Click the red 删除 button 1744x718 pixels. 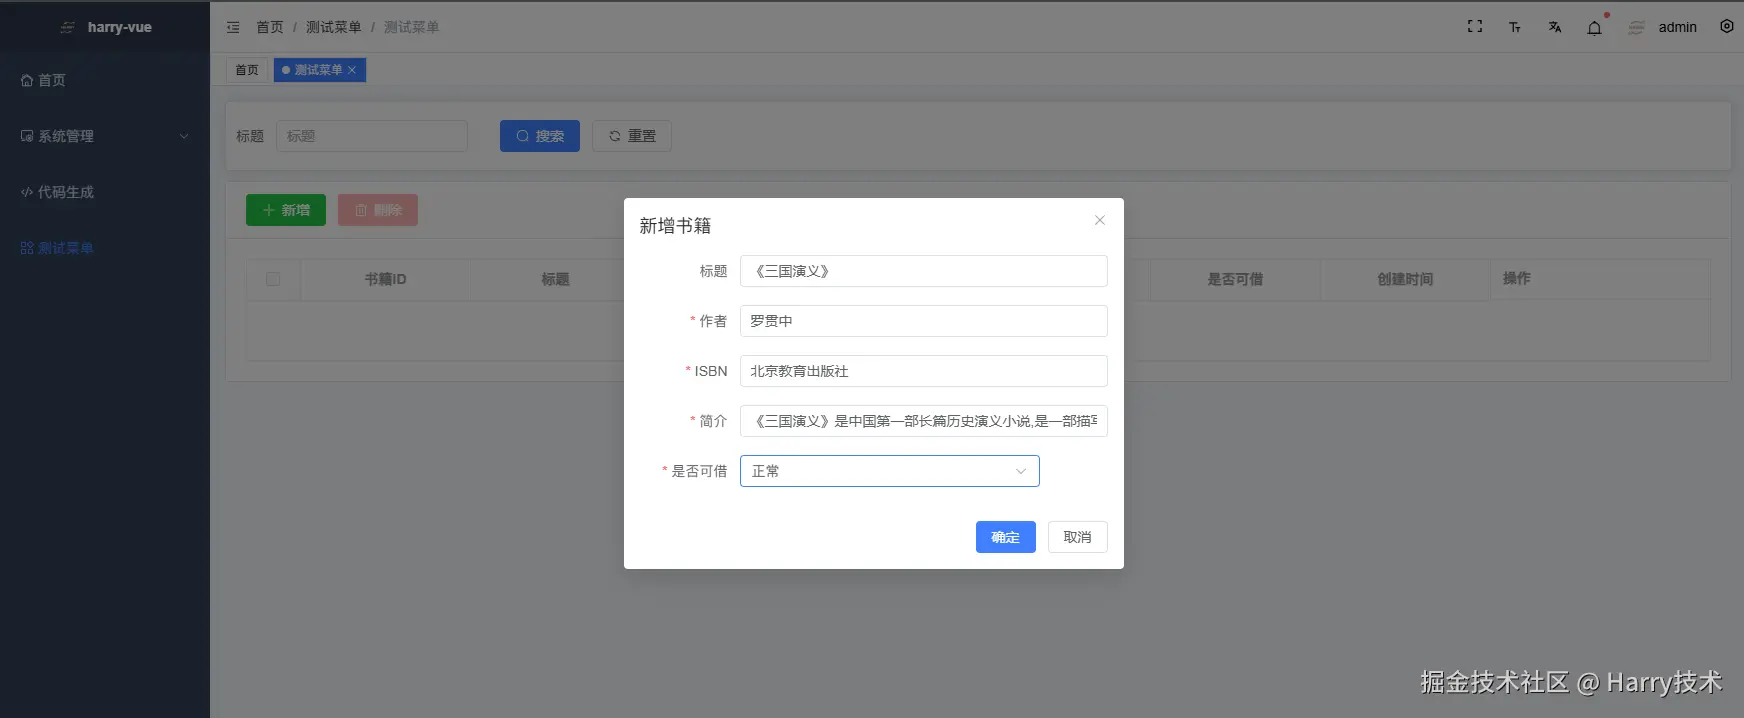pyautogui.click(x=378, y=210)
